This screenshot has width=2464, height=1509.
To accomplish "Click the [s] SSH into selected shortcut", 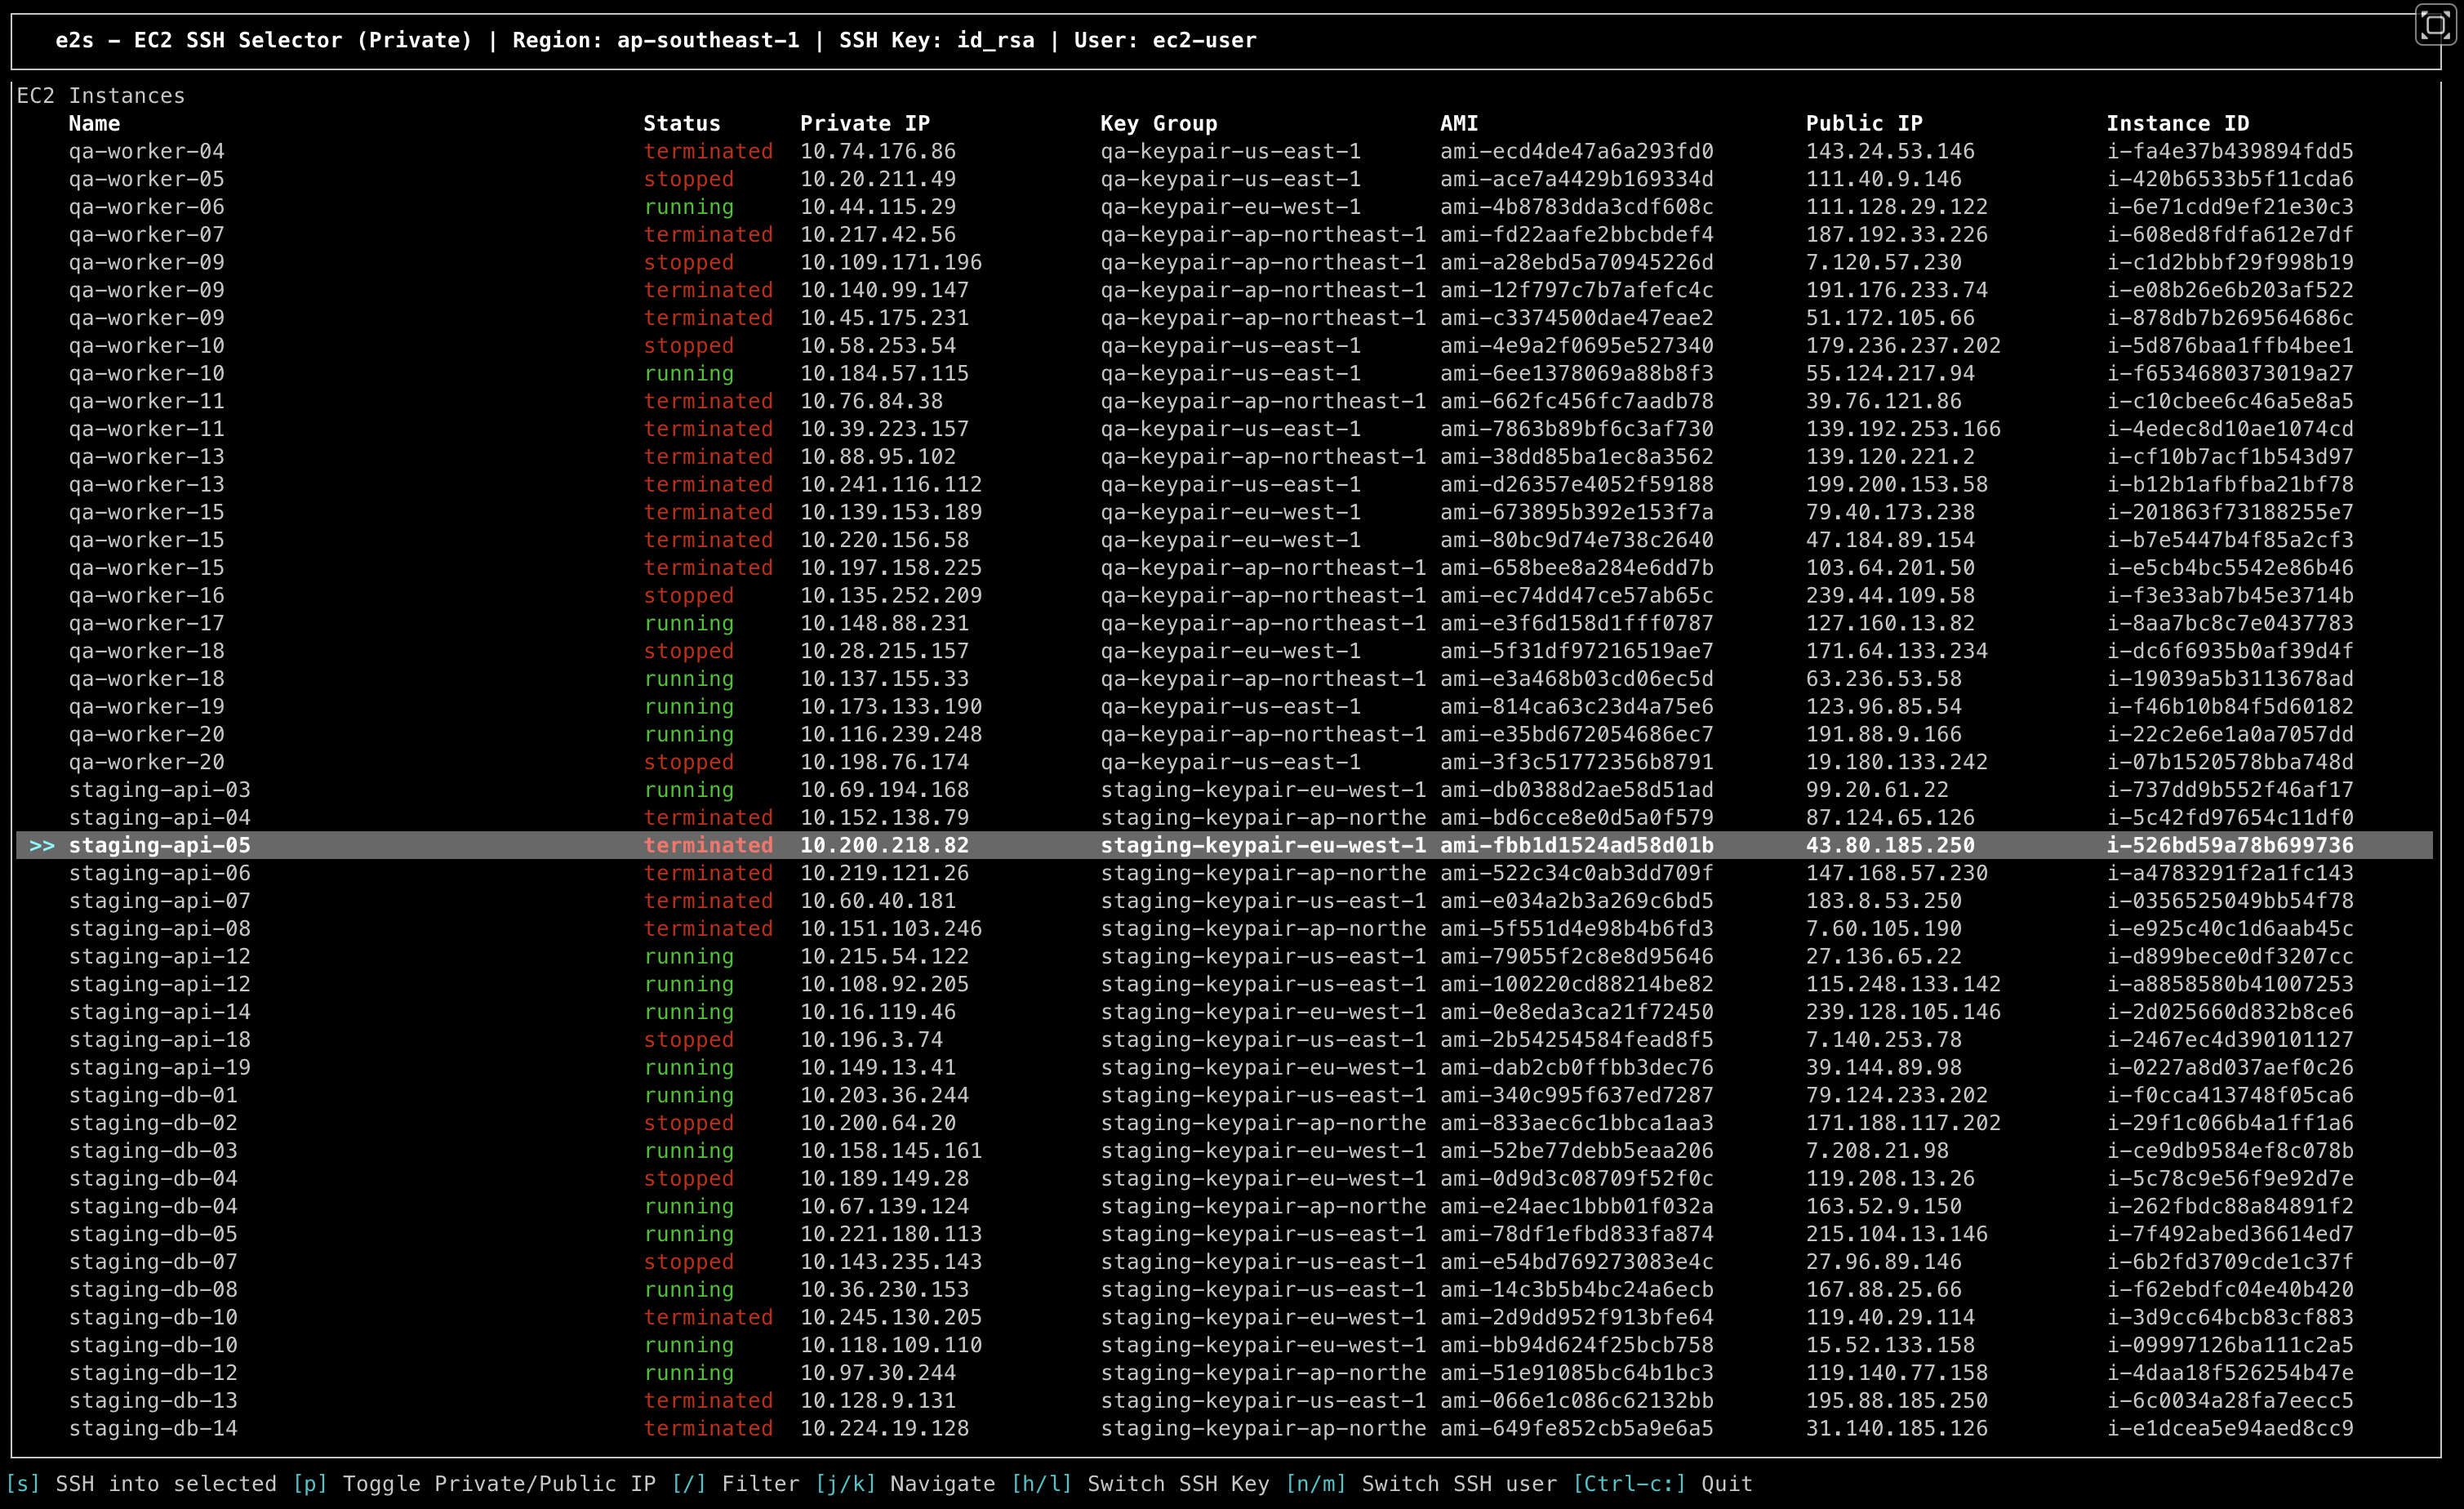I will point(142,1484).
